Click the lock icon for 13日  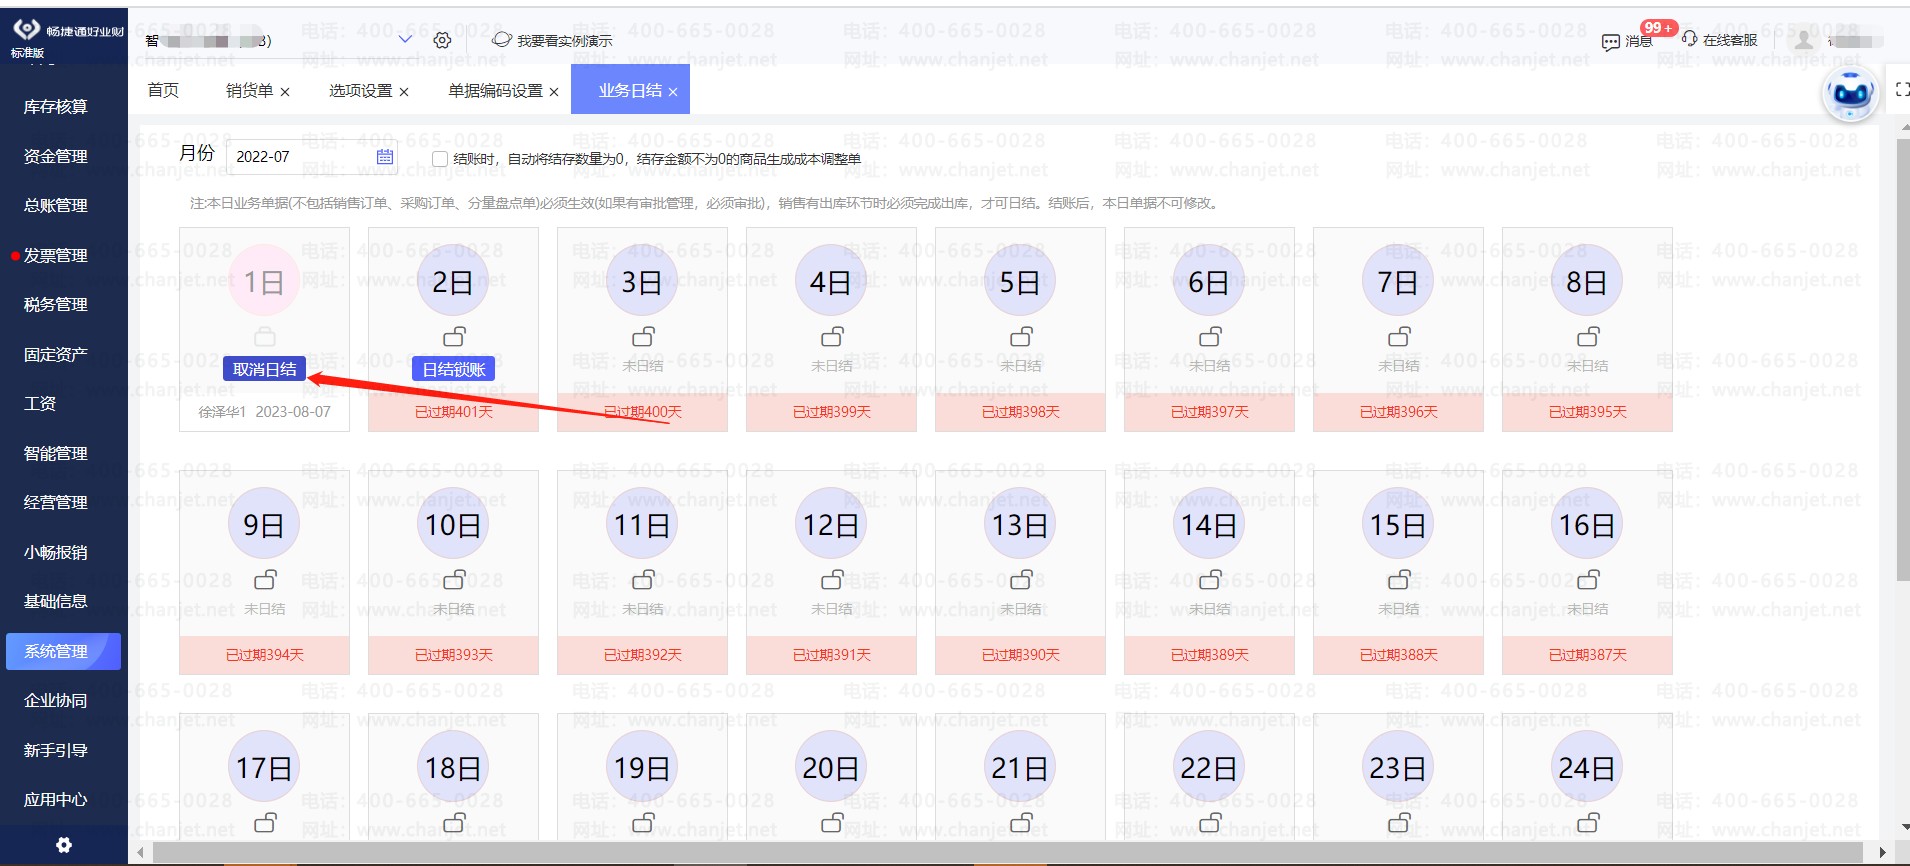click(x=1021, y=580)
